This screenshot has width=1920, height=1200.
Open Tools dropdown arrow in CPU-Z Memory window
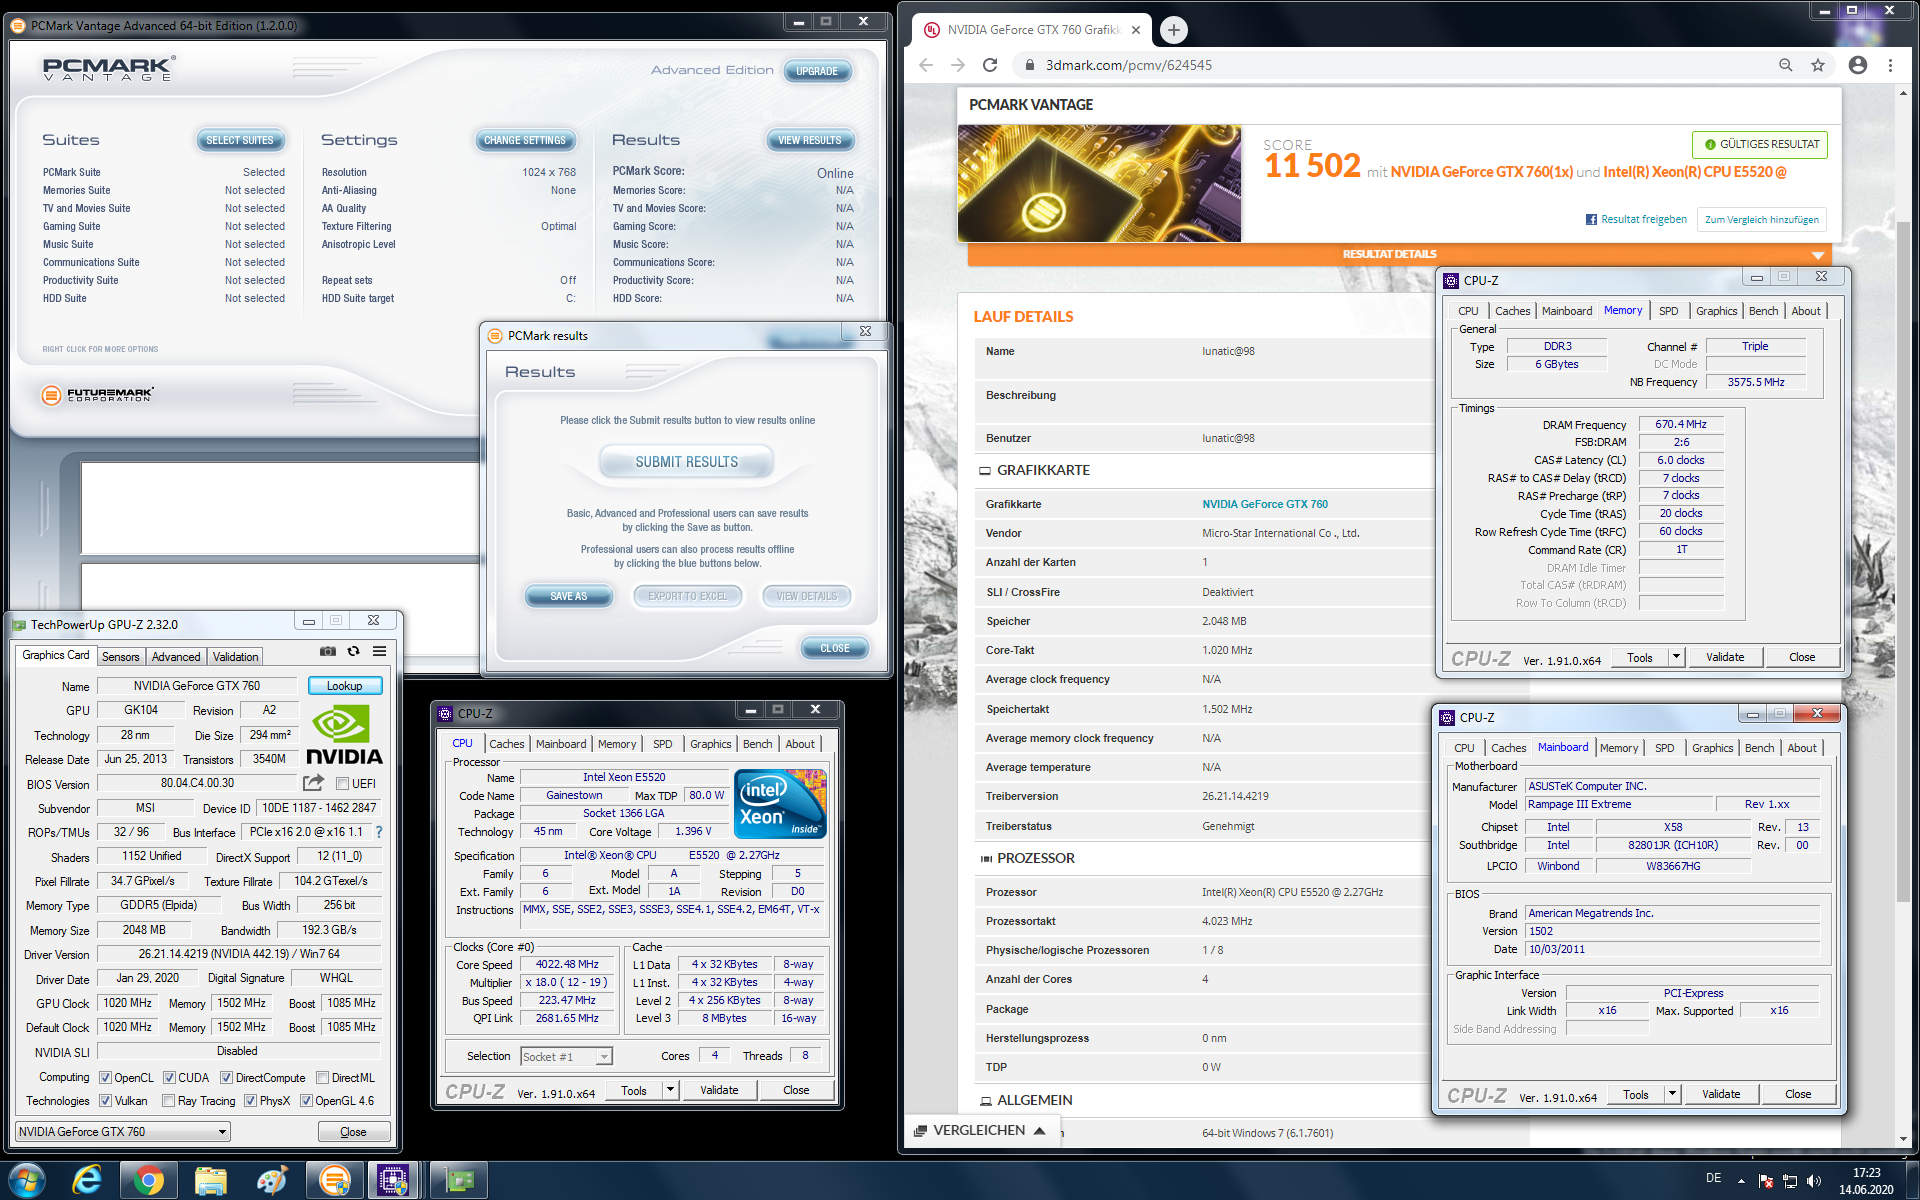[1676, 657]
